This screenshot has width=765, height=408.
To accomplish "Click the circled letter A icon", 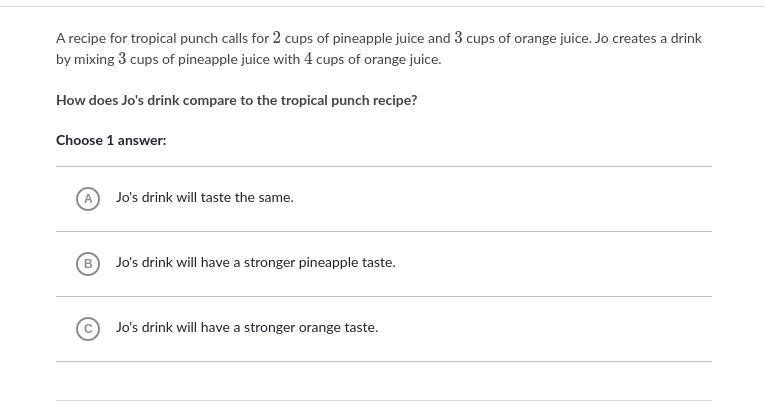I will click(88, 198).
